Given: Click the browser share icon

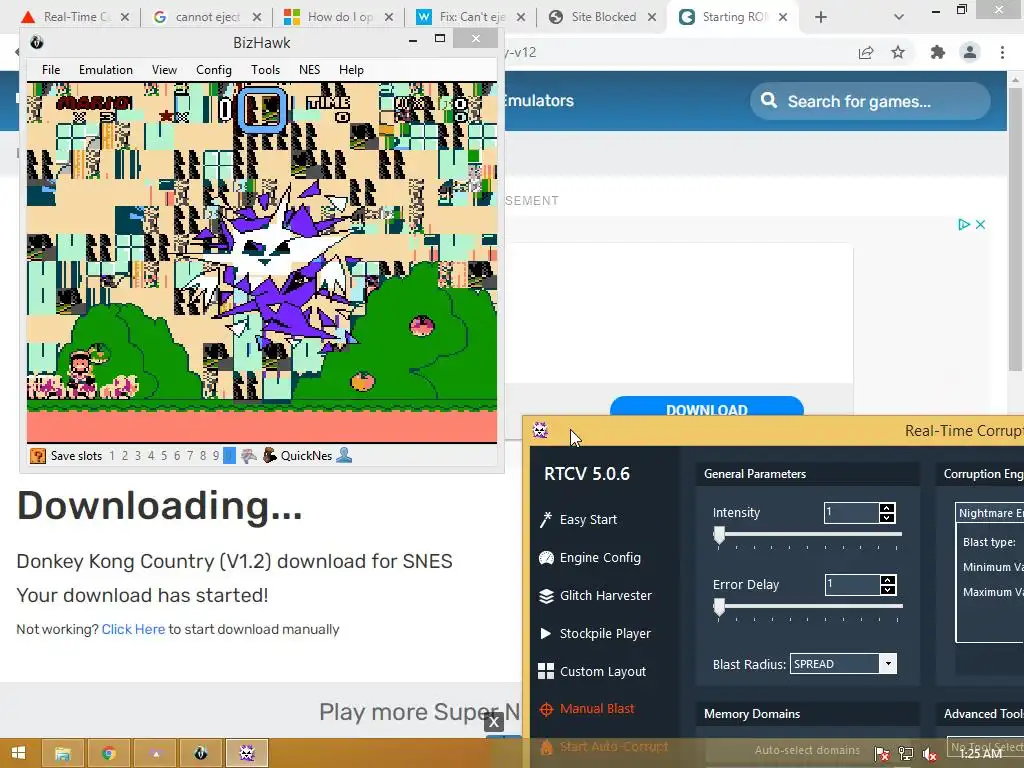Looking at the screenshot, I should [866, 52].
